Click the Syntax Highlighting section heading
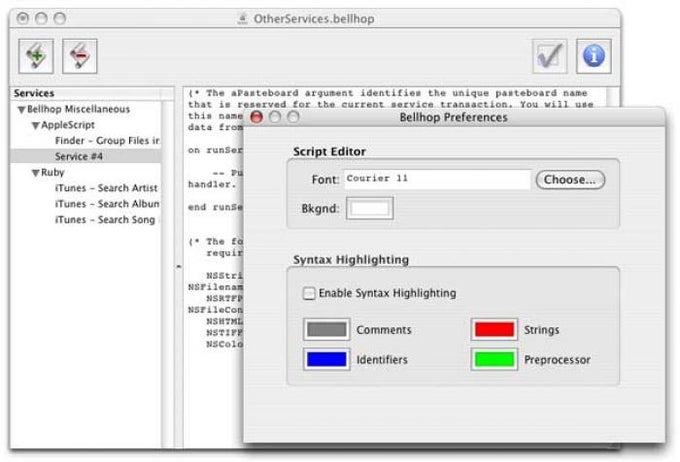The height and width of the screenshot is (462, 680). (x=351, y=260)
